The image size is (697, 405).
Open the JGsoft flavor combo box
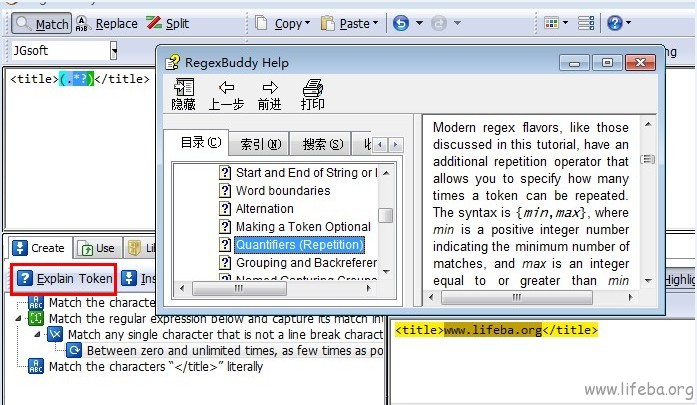(x=114, y=51)
